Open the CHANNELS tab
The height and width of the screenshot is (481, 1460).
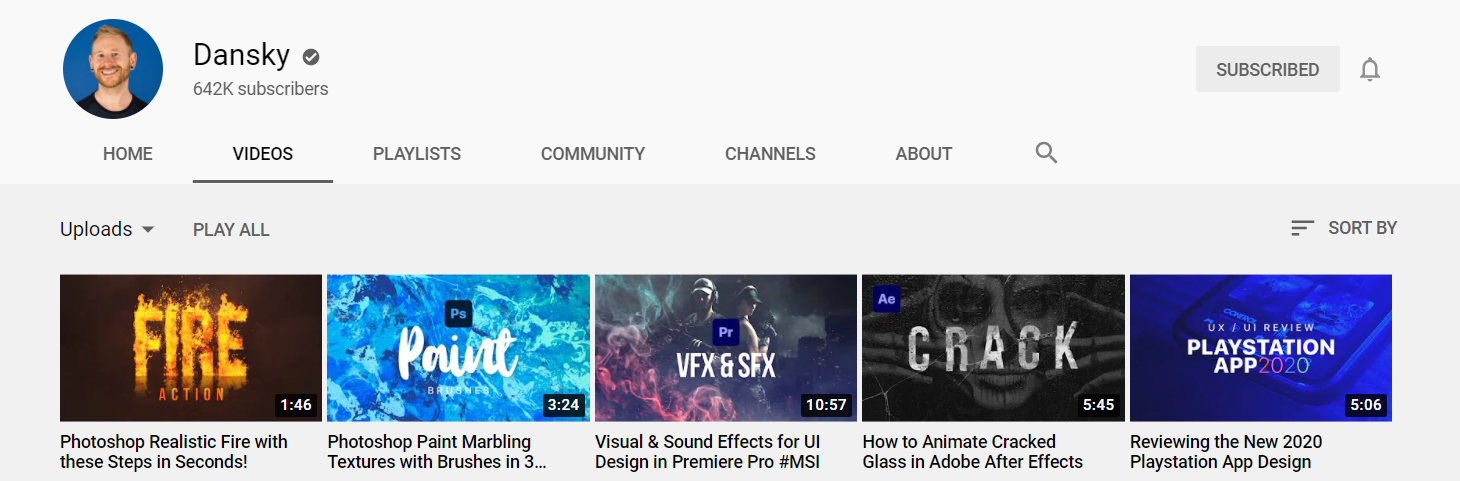tap(770, 154)
